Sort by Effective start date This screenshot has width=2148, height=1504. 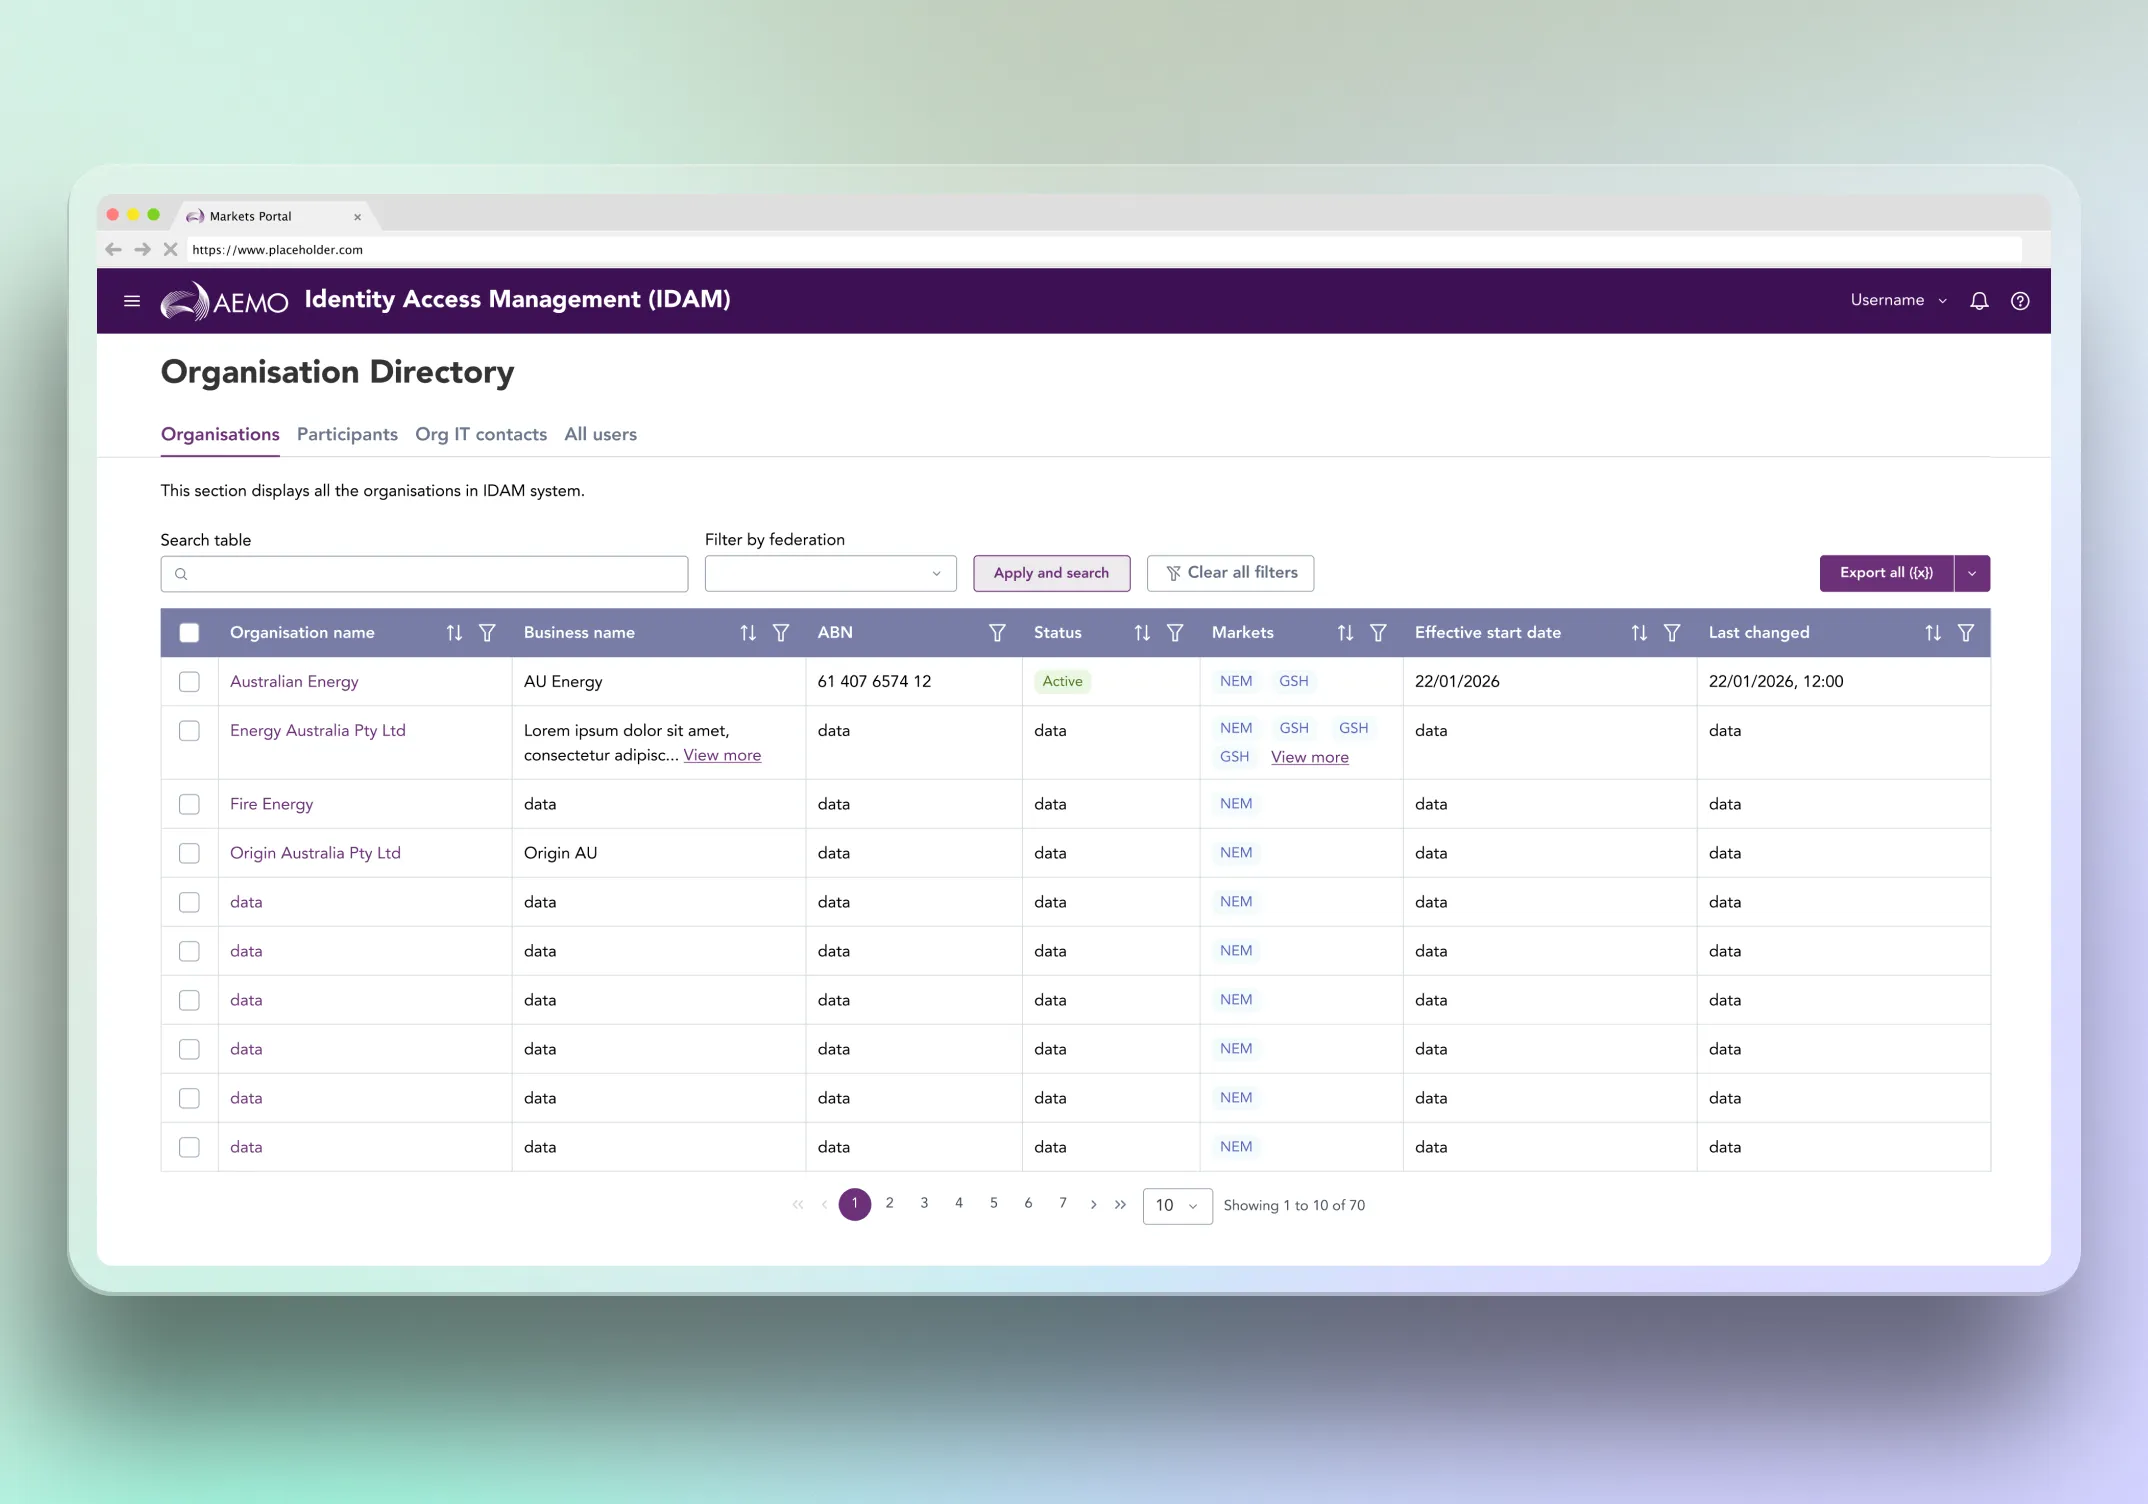point(1638,632)
